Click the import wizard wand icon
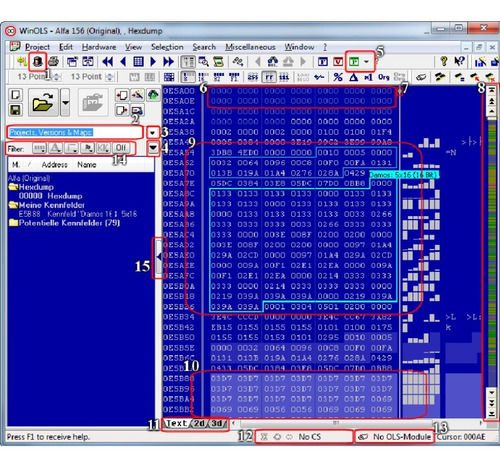500x468 pixels. coord(137,95)
